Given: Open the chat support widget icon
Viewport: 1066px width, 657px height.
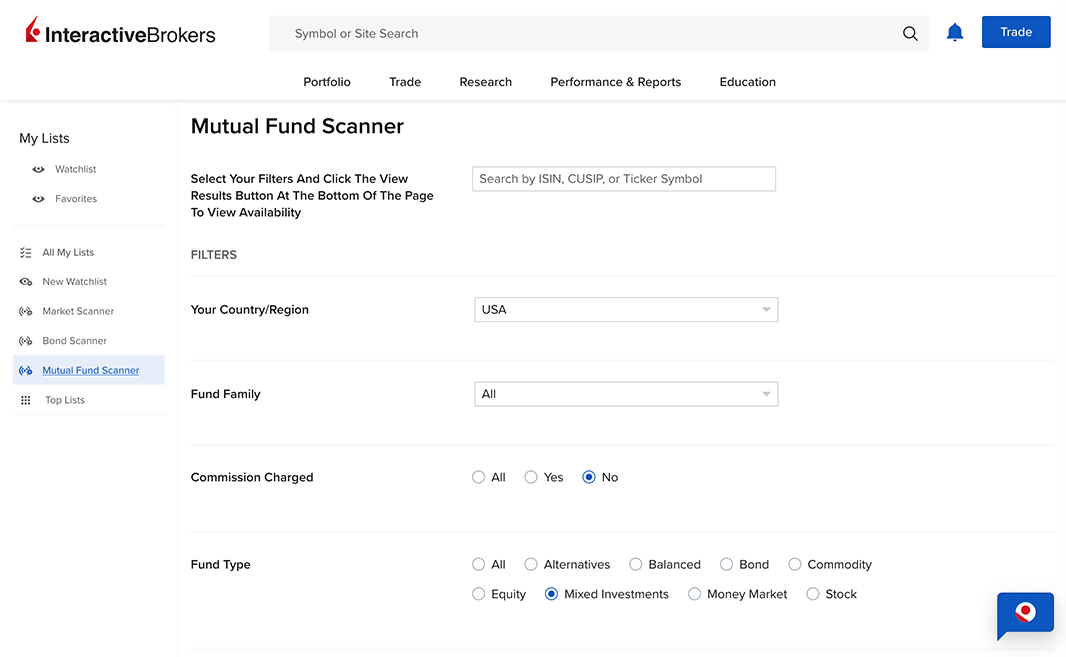Looking at the screenshot, I should 1025,613.
